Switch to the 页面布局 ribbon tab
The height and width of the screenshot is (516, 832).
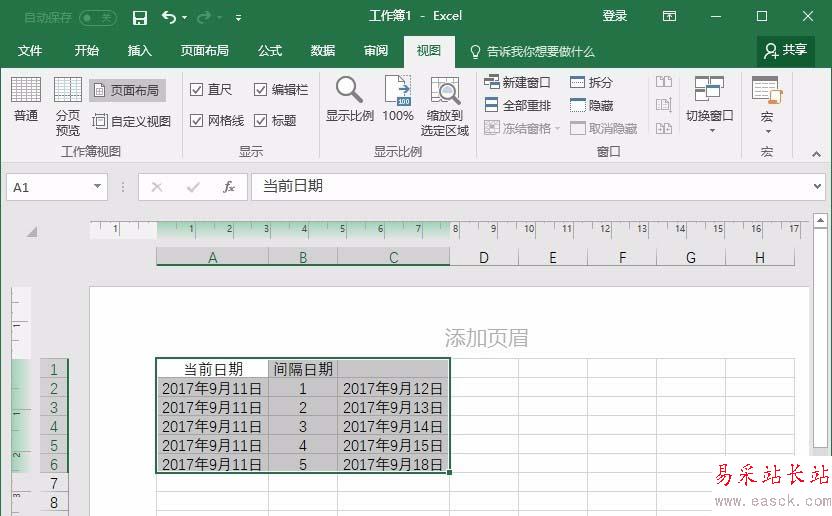(204, 50)
